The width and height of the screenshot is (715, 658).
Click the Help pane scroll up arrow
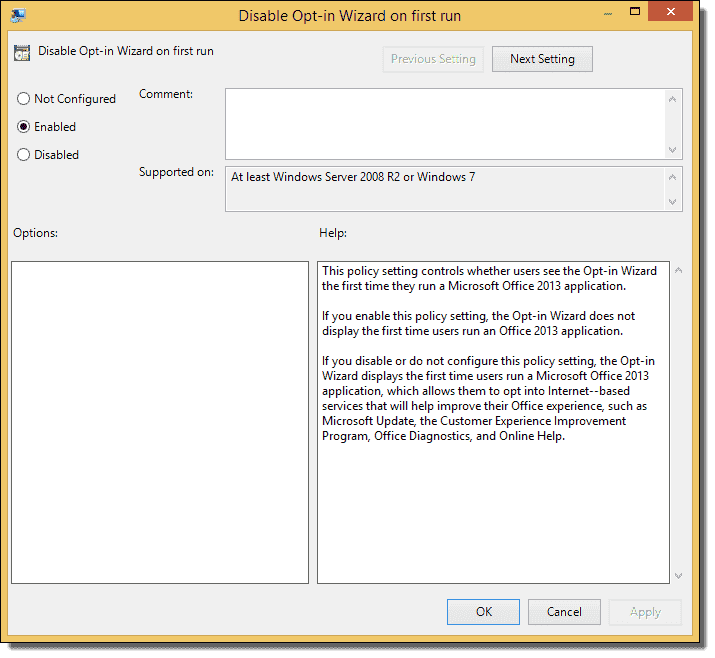[679, 271]
